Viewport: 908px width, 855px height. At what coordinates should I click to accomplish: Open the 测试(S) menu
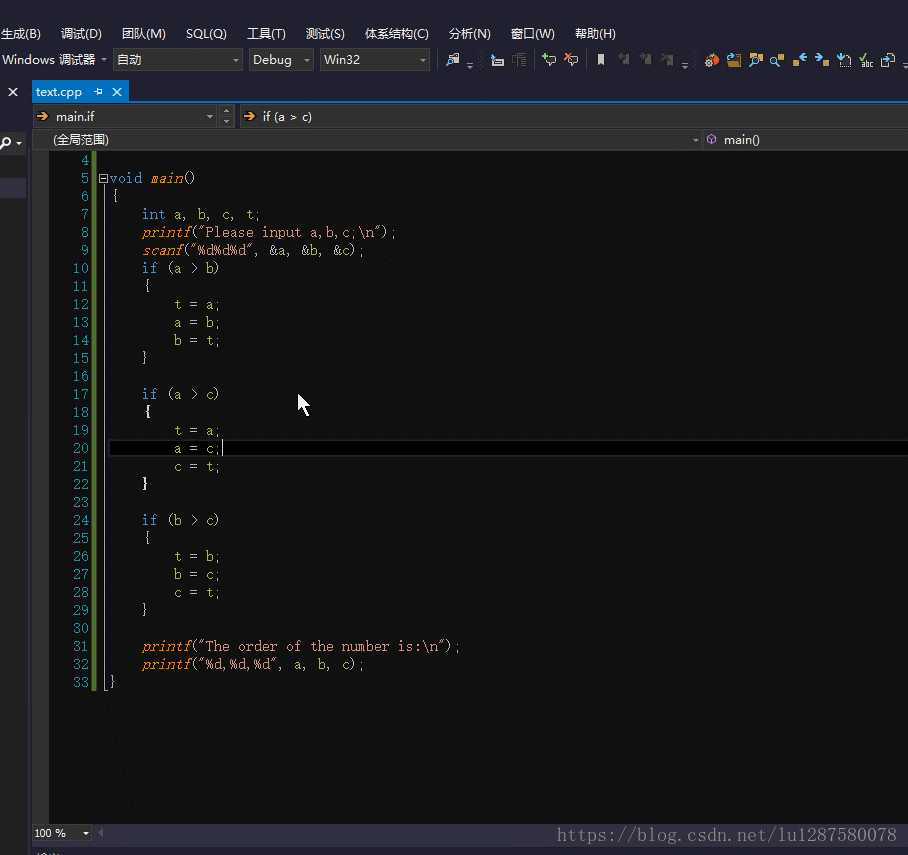[x=325, y=34]
